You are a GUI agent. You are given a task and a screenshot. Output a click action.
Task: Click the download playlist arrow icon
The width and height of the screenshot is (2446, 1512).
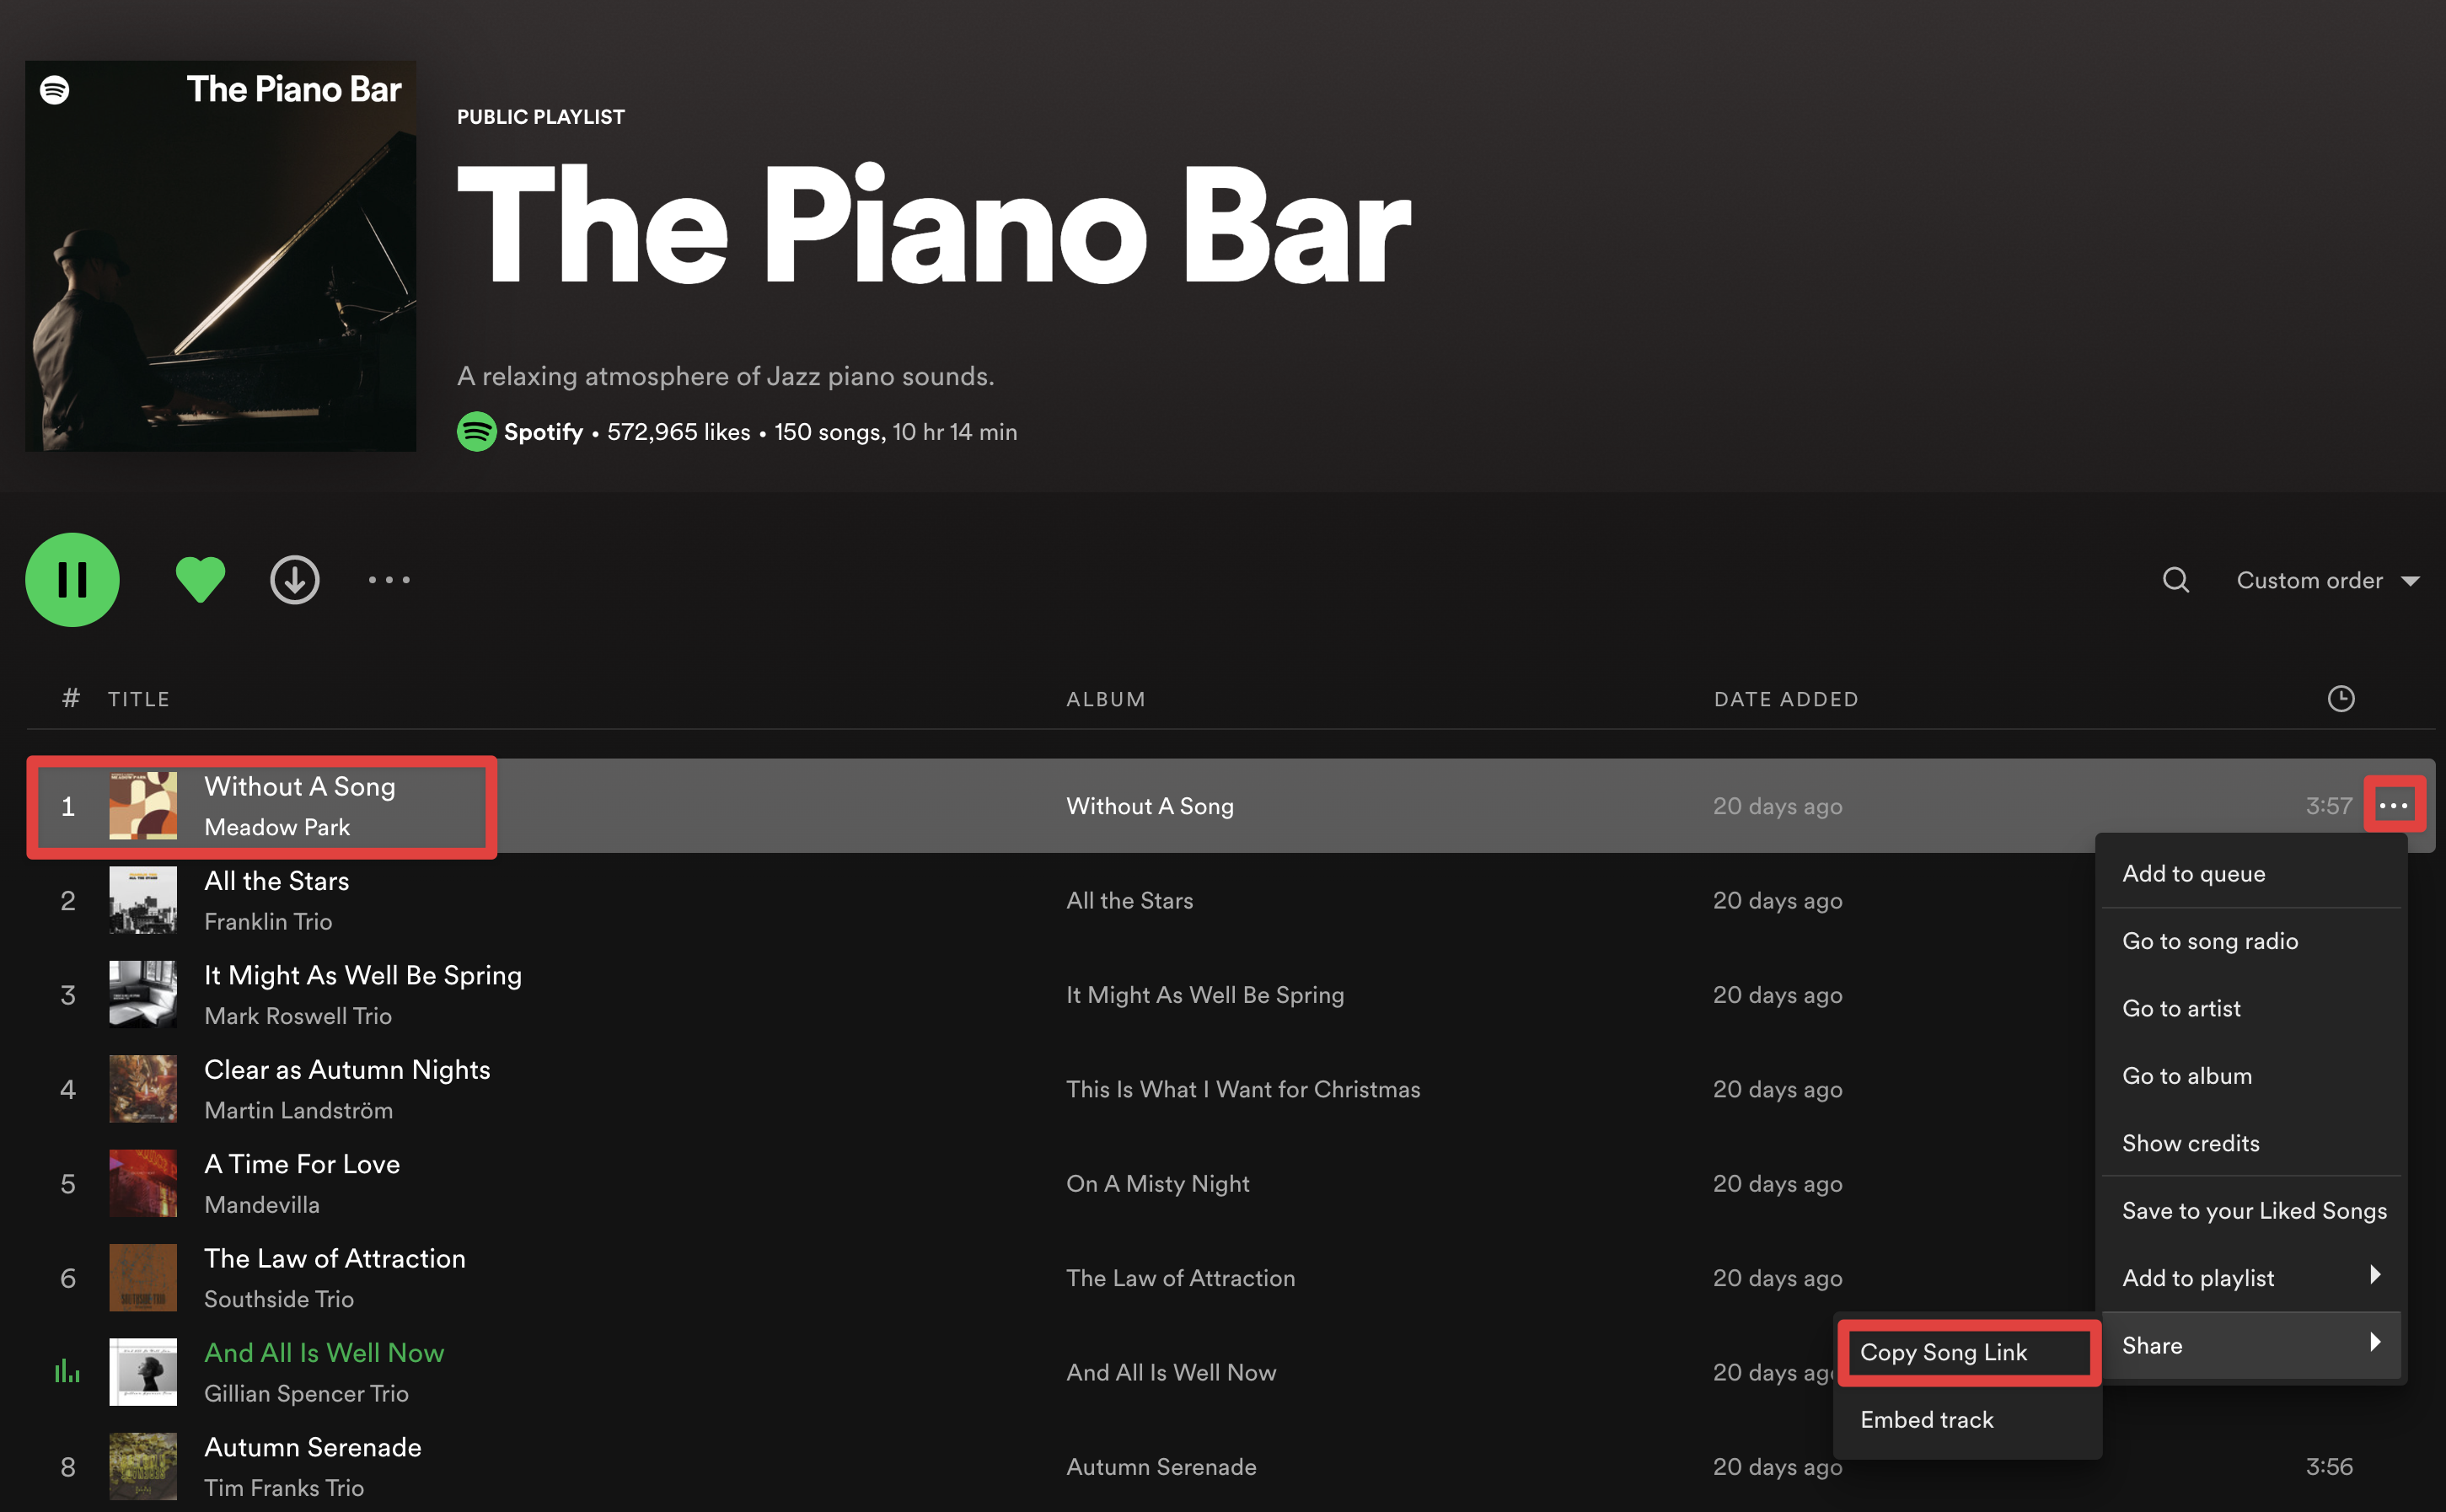(x=295, y=580)
